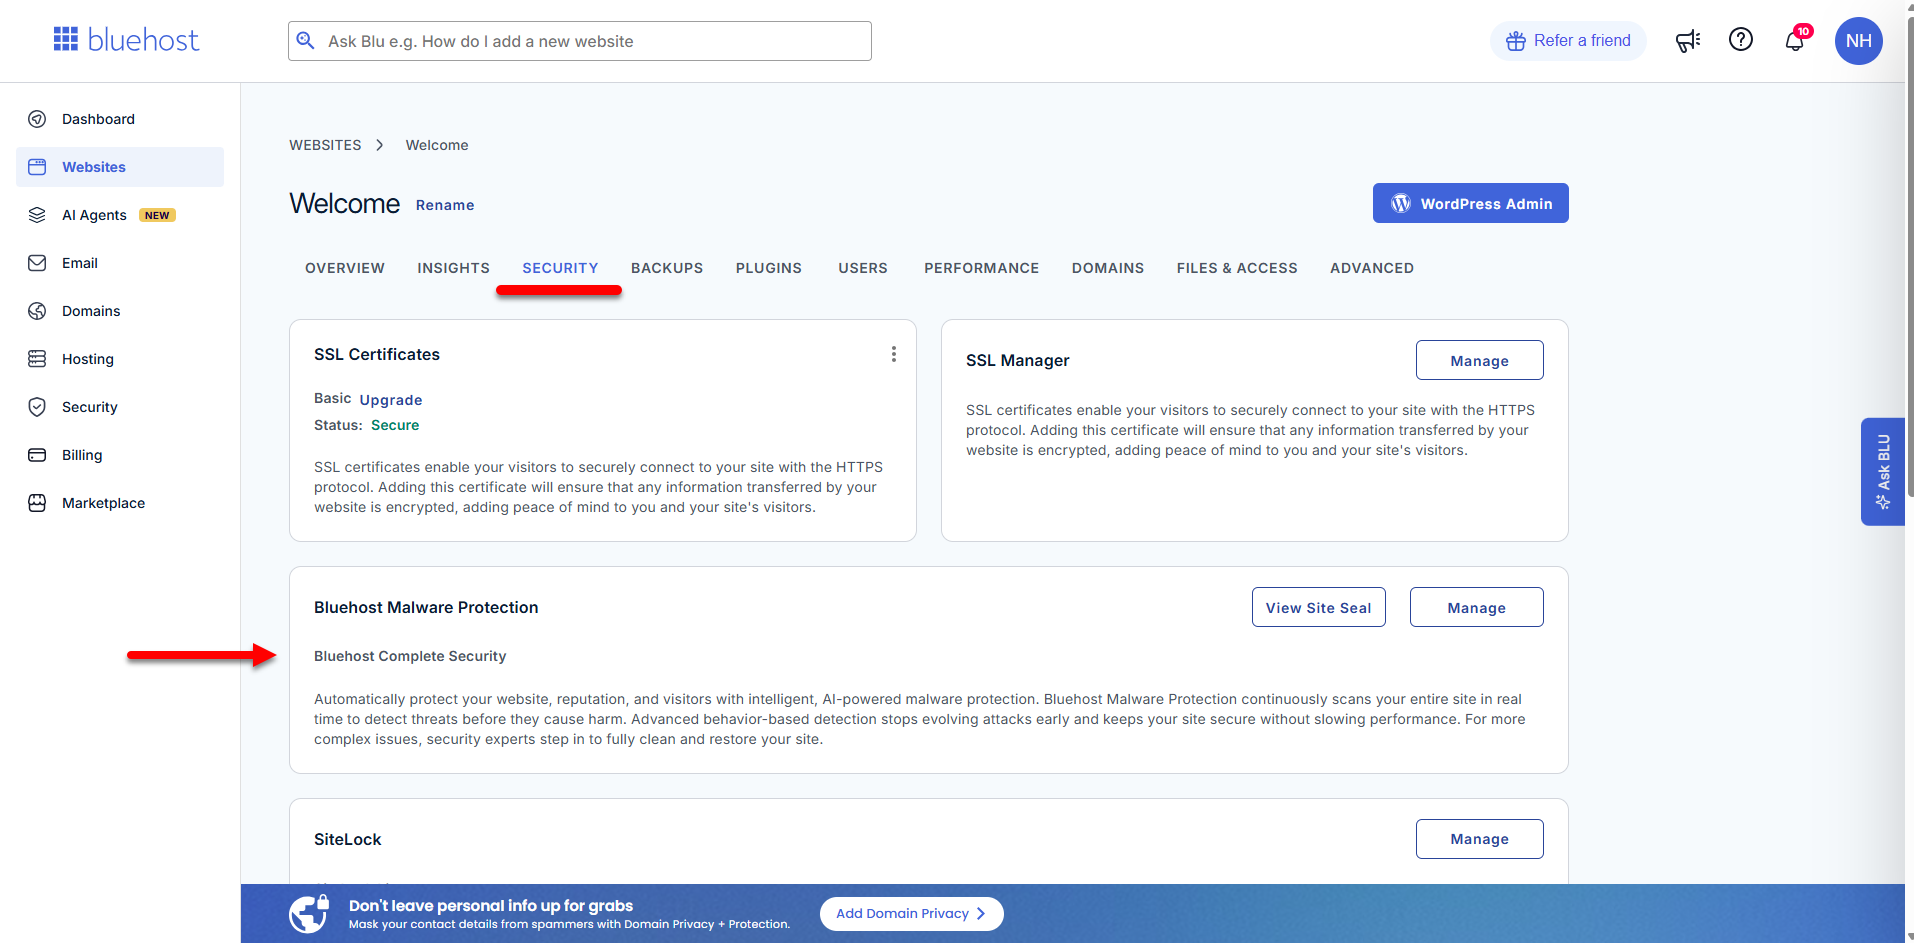Open Marketplace in the sidebar

click(x=120, y=503)
